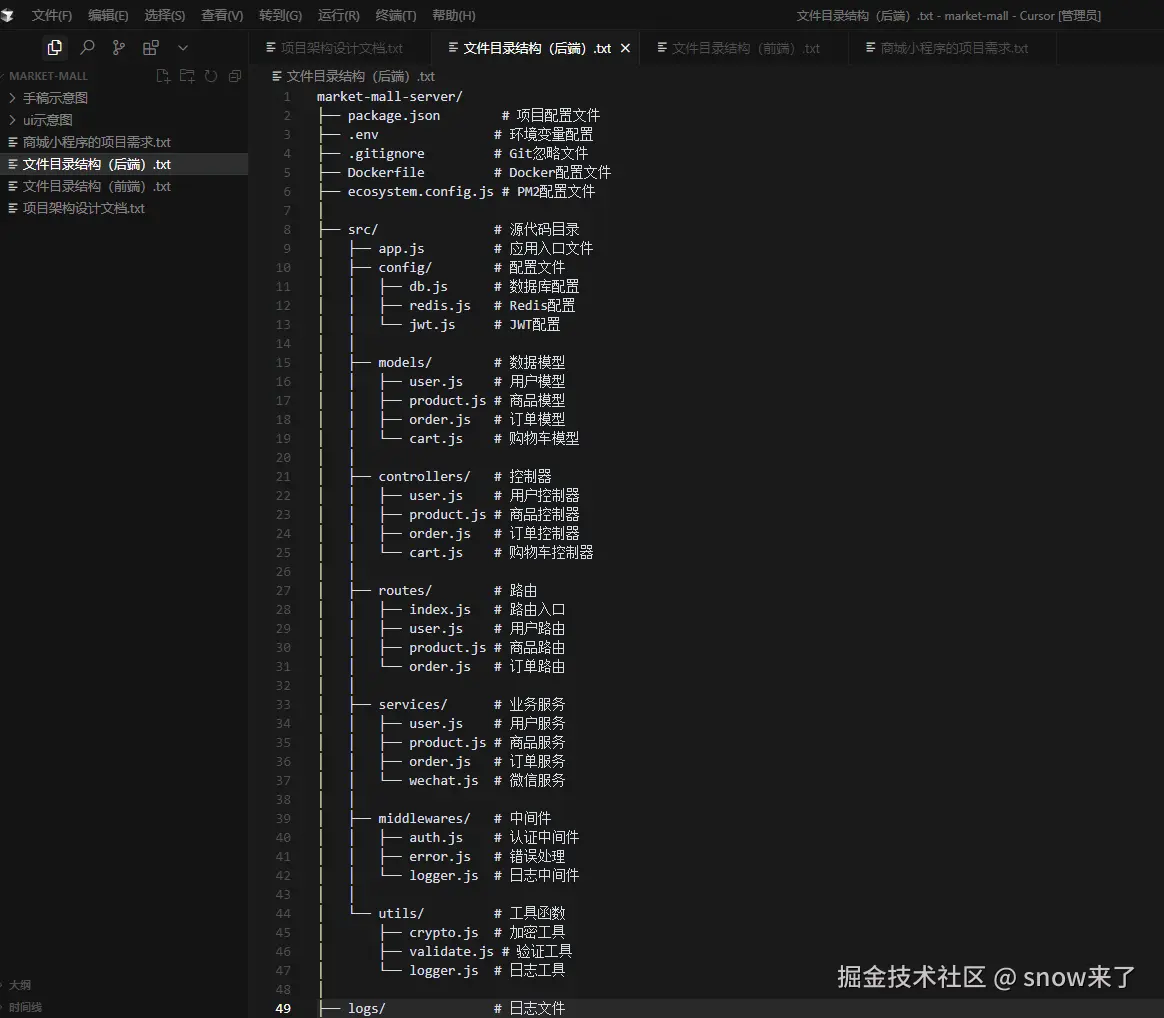Open the 转到(G) menu
1164x1018 pixels.
(x=280, y=15)
